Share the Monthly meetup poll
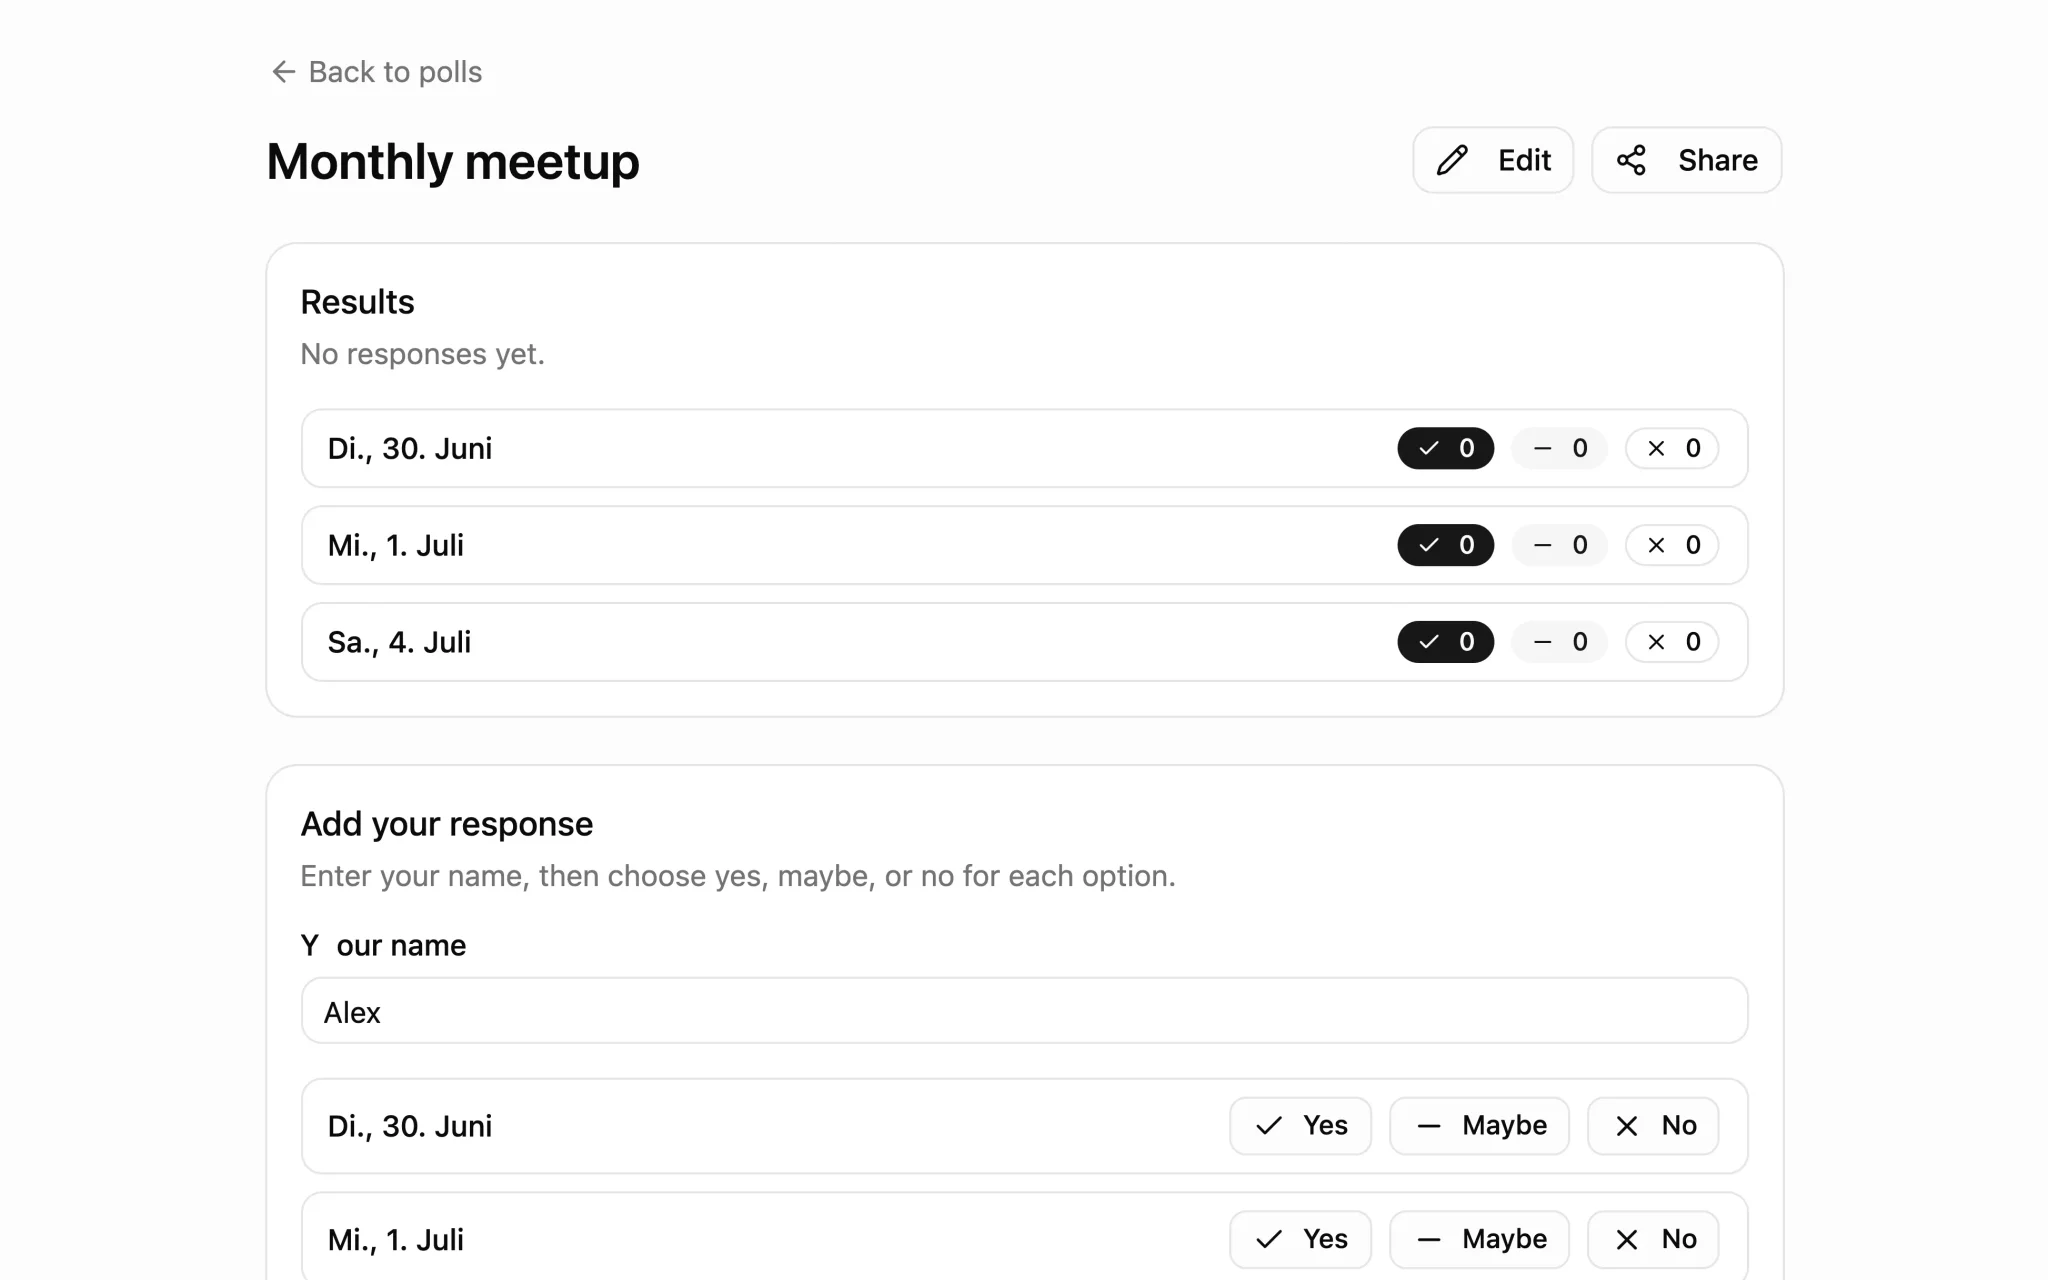This screenshot has height=1280, width=2048. (1687, 160)
